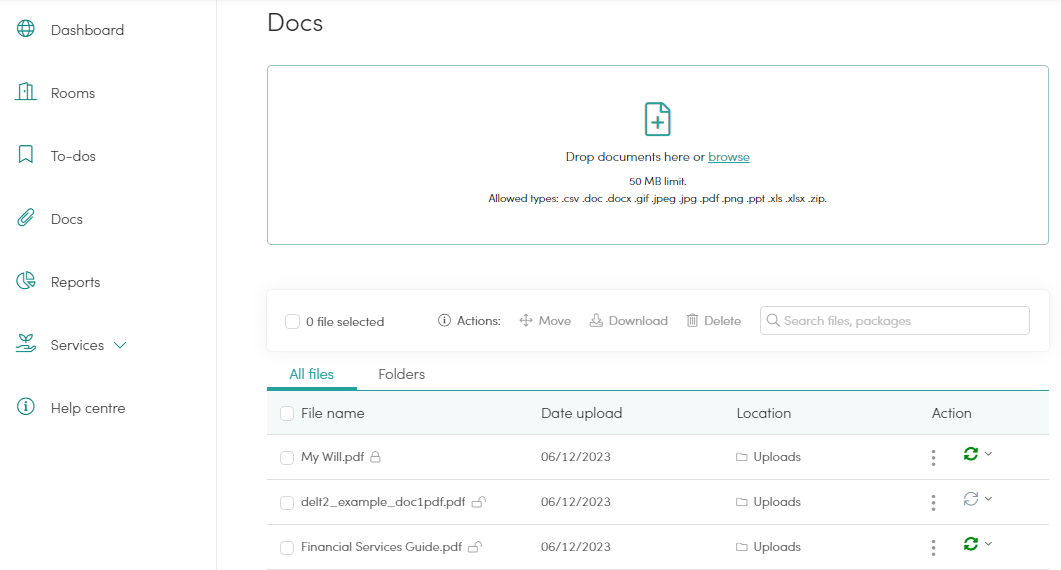Click the Help centre info icon

(26, 407)
